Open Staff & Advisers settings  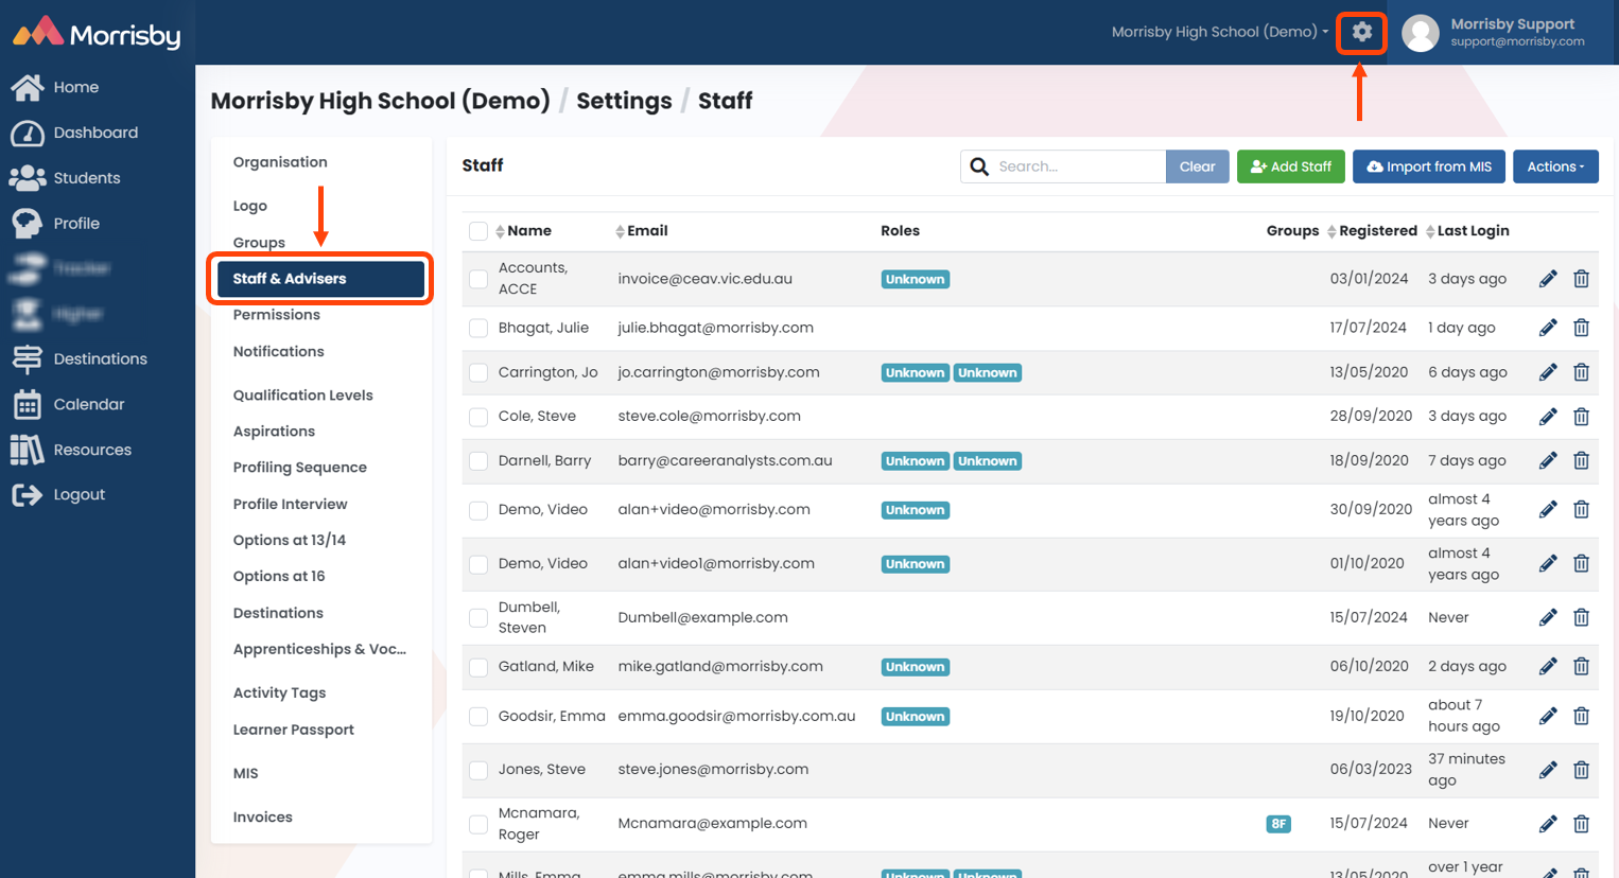[x=320, y=279]
